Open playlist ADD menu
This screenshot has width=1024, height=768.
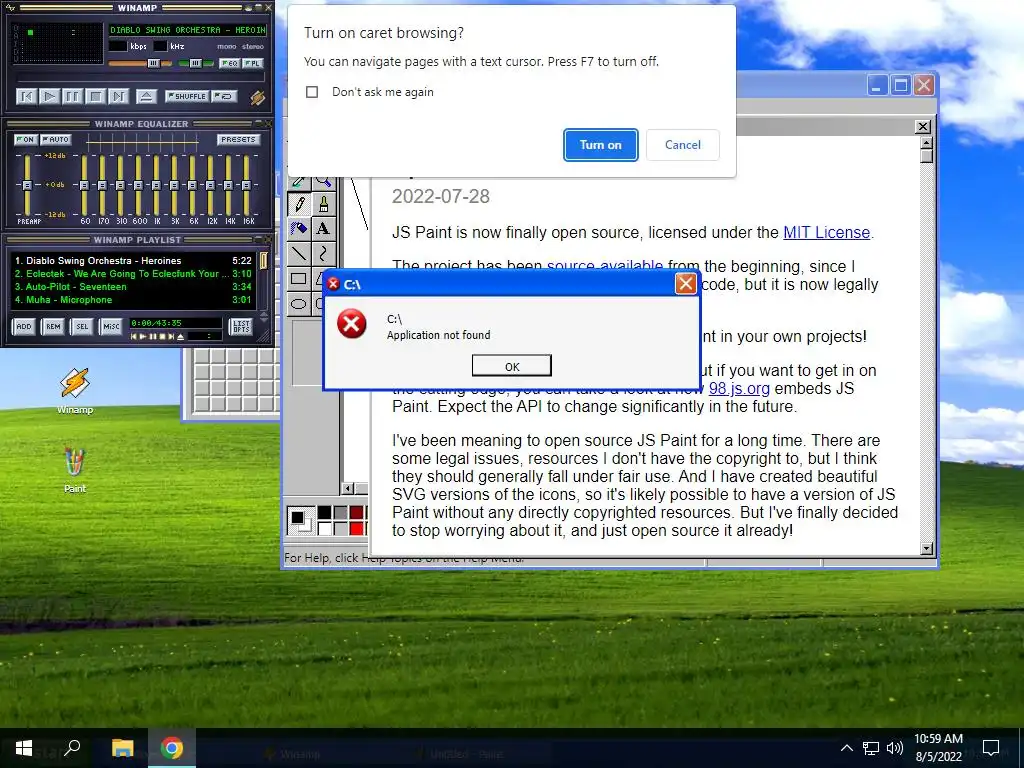tap(24, 326)
